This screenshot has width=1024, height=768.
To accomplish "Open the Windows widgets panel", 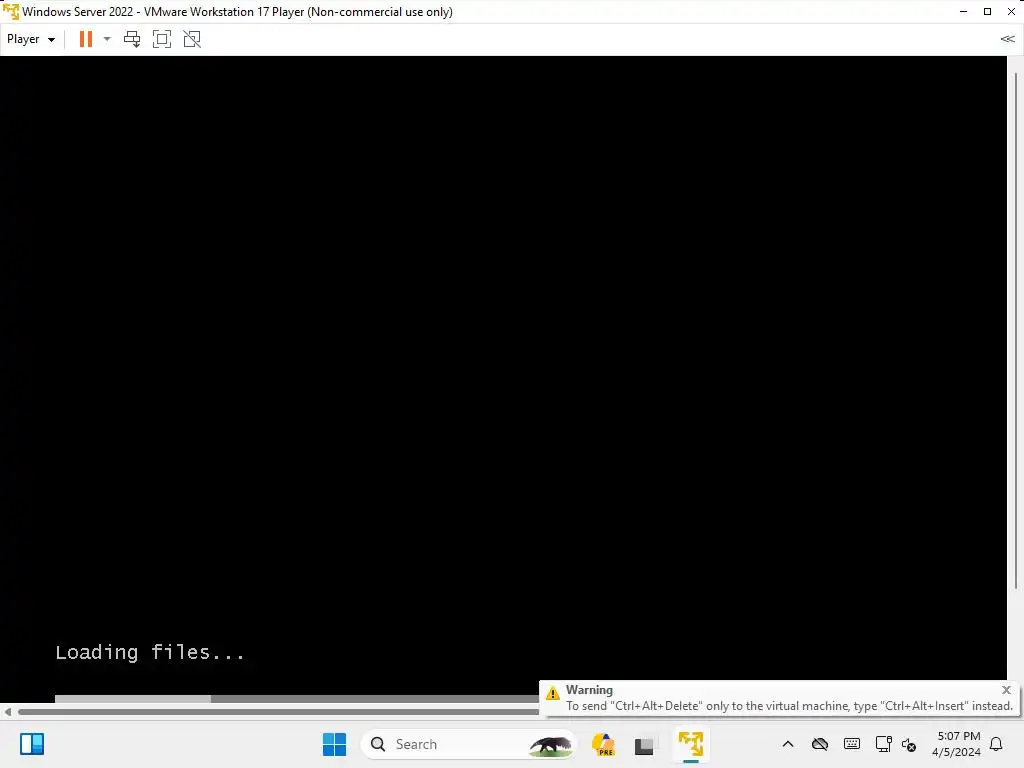I will (x=32, y=744).
